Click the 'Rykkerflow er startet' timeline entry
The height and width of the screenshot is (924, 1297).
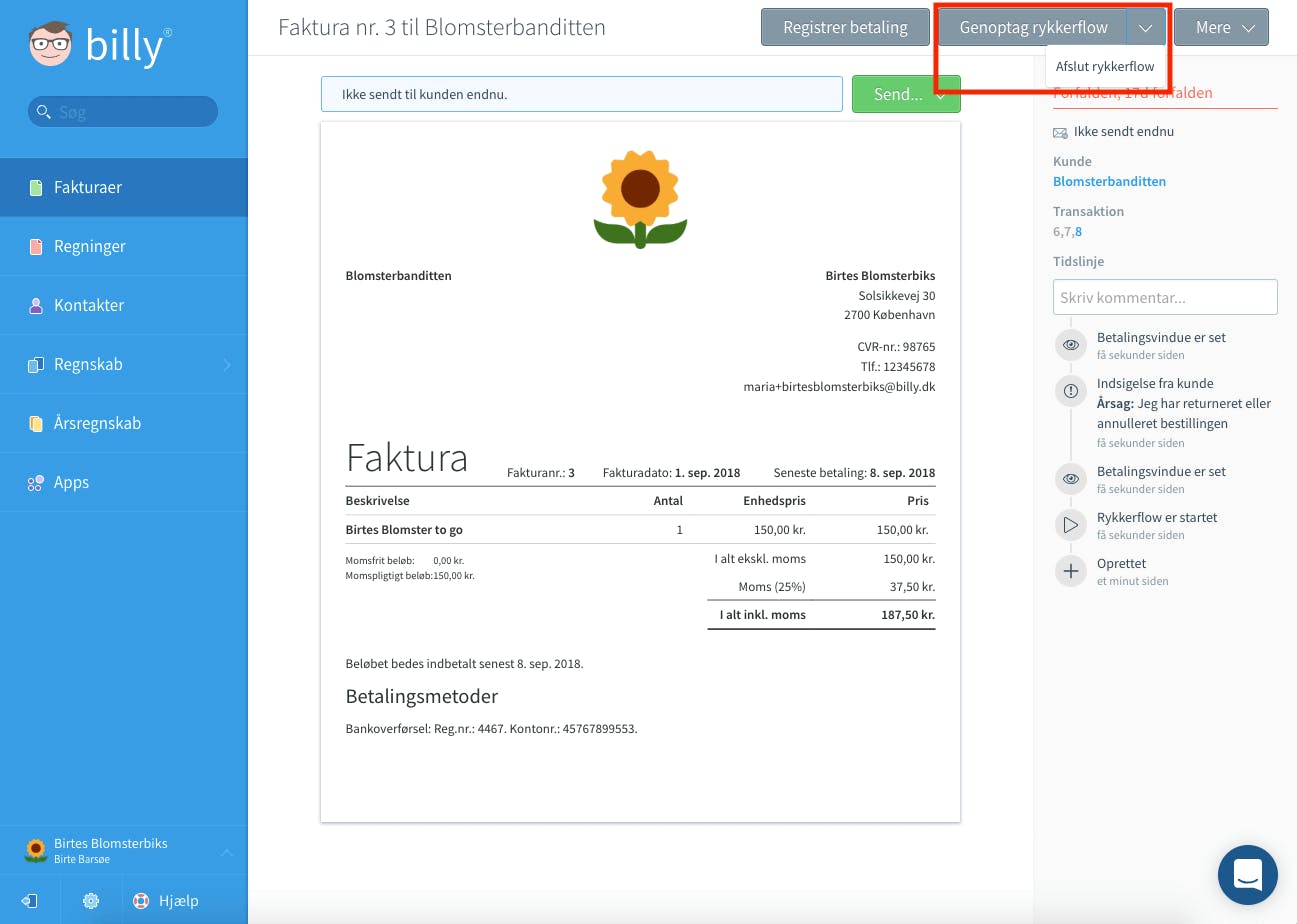tap(1157, 517)
